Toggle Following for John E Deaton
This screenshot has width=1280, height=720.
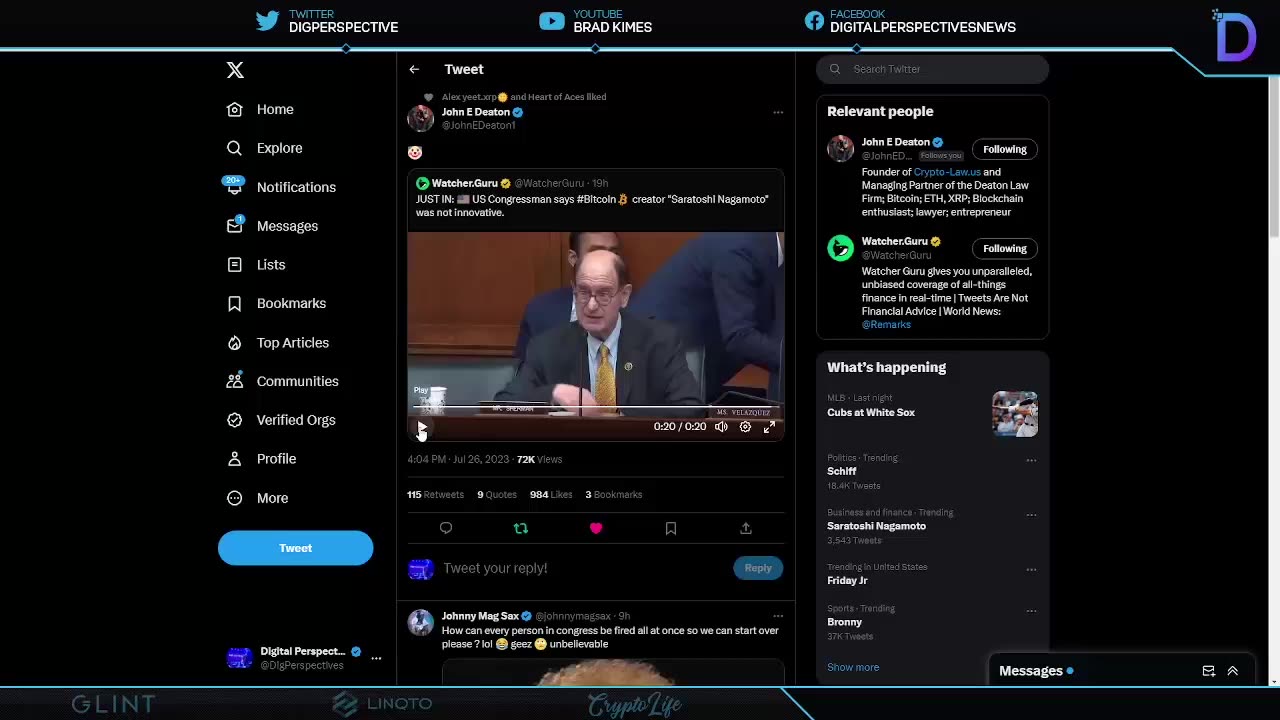(1004, 149)
